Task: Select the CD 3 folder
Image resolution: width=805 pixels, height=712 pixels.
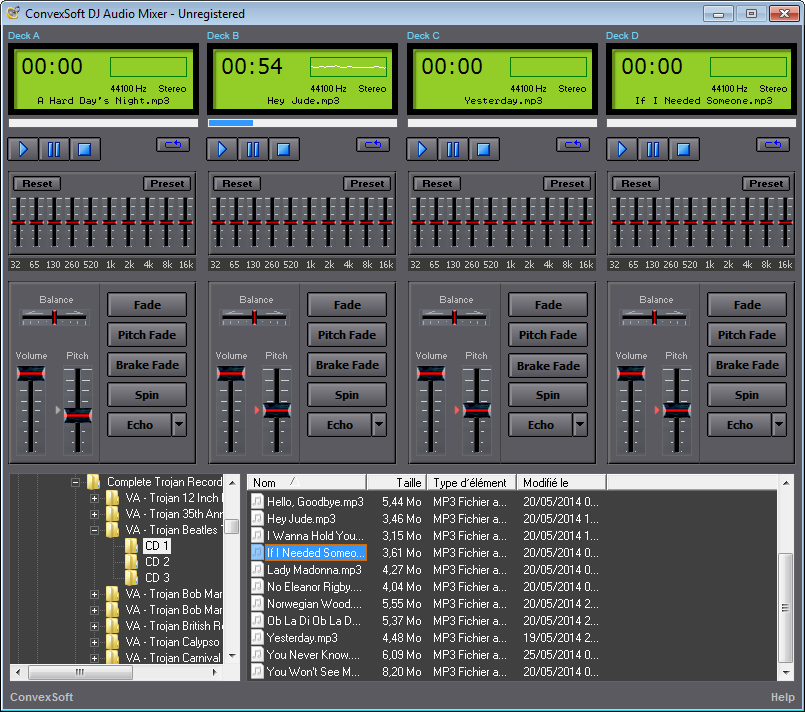Action: [157, 578]
